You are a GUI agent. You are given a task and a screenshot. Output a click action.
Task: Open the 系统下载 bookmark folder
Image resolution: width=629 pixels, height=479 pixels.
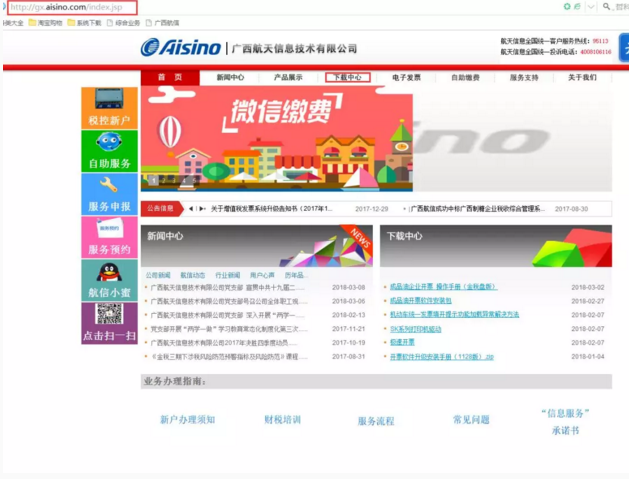pyautogui.click(x=84, y=23)
